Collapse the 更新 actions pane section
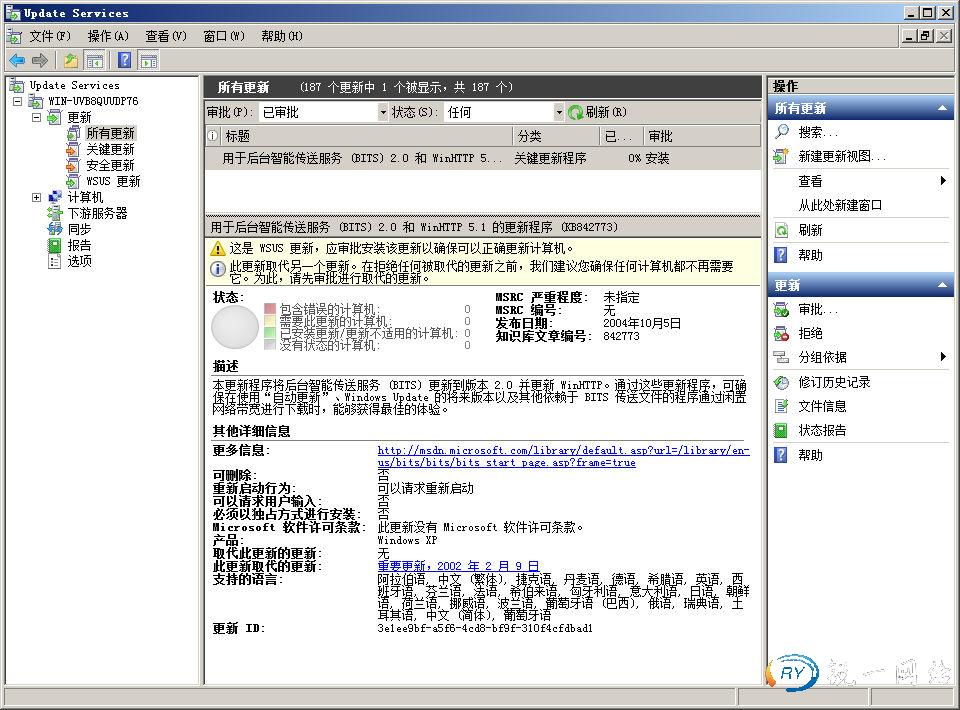960x710 pixels. coord(940,285)
